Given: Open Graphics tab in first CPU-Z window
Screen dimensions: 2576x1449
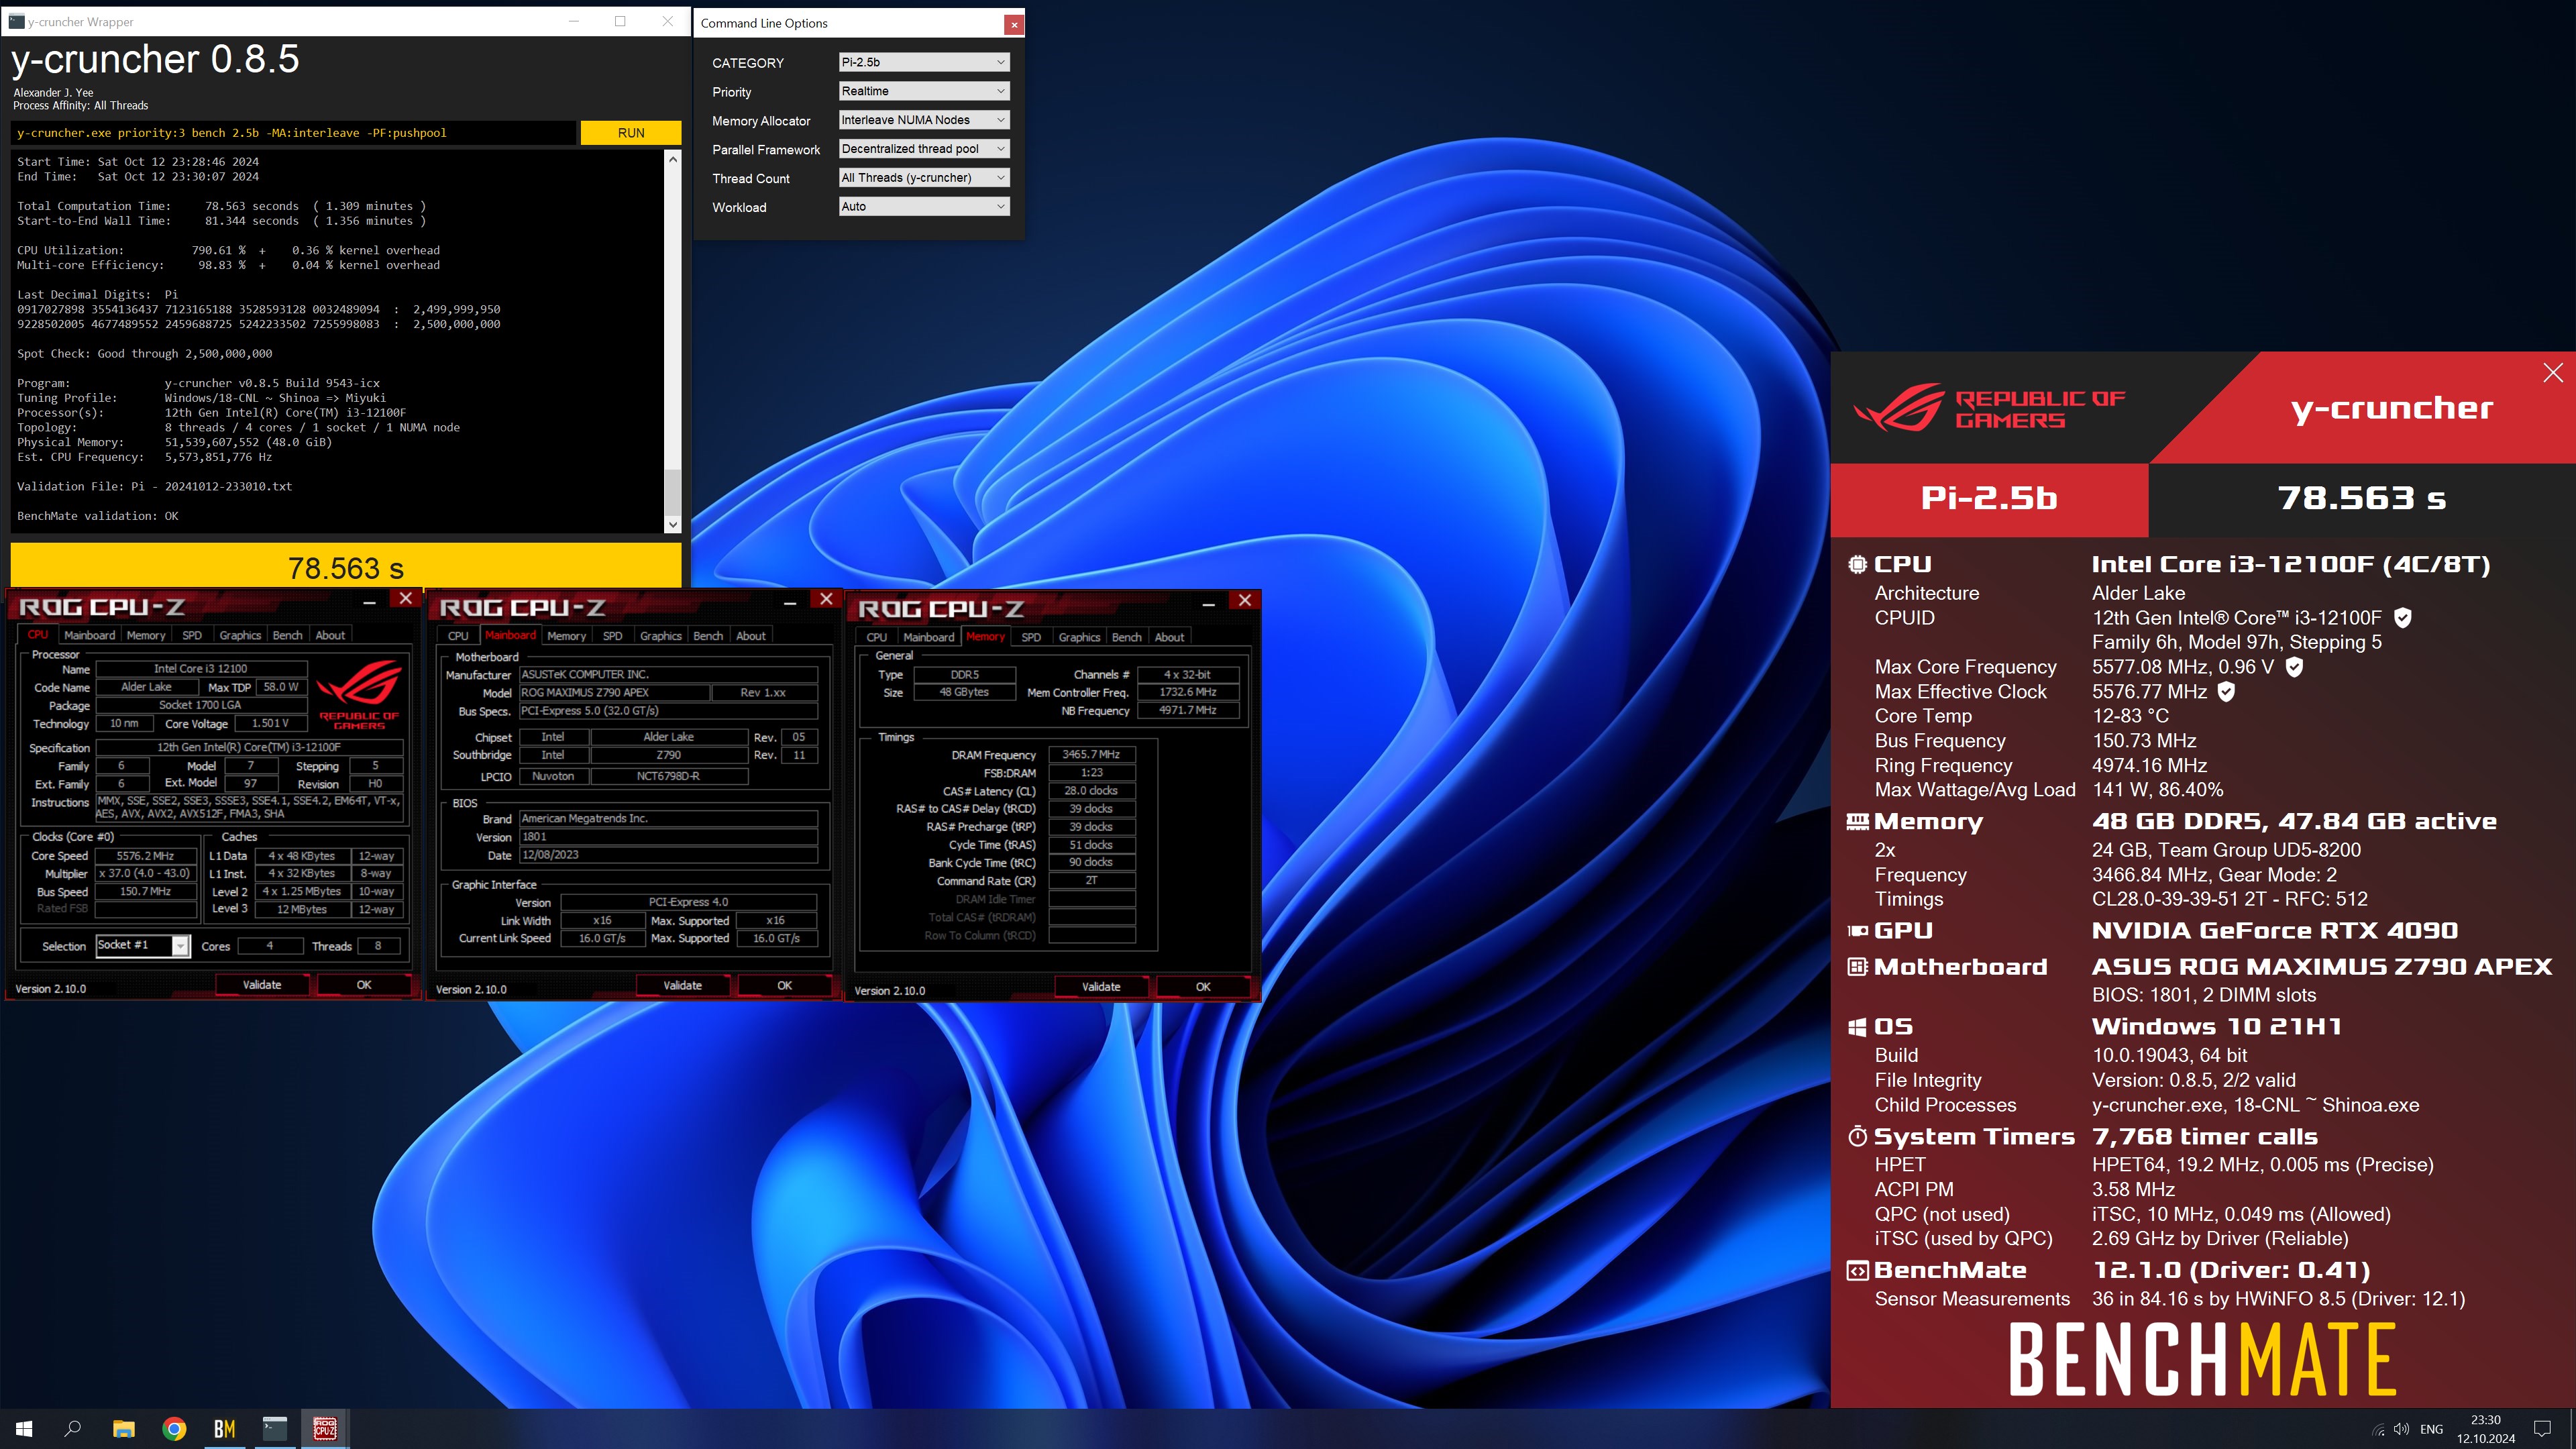Looking at the screenshot, I should (x=240, y=635).
